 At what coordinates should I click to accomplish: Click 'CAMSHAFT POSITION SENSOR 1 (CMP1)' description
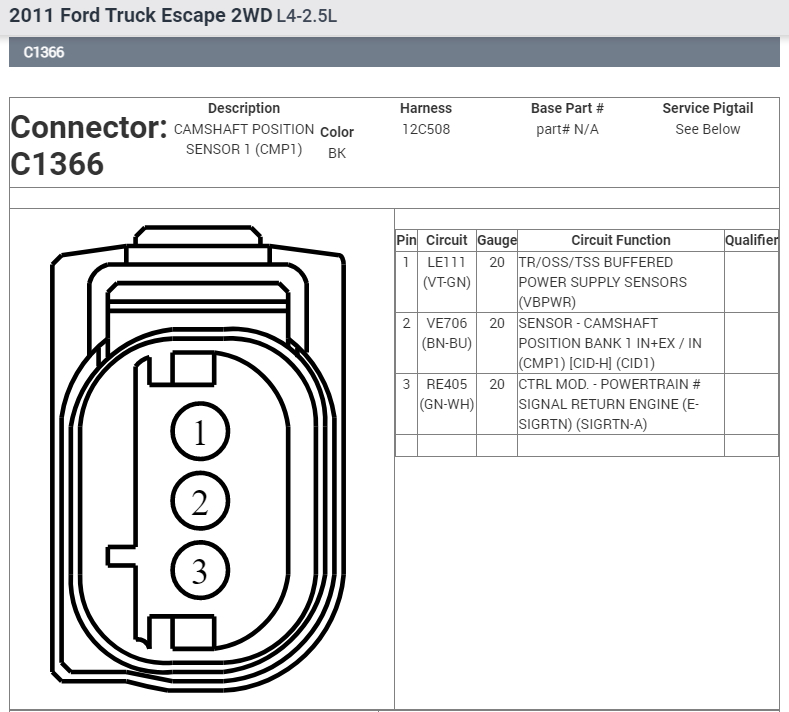click(244, 139)
